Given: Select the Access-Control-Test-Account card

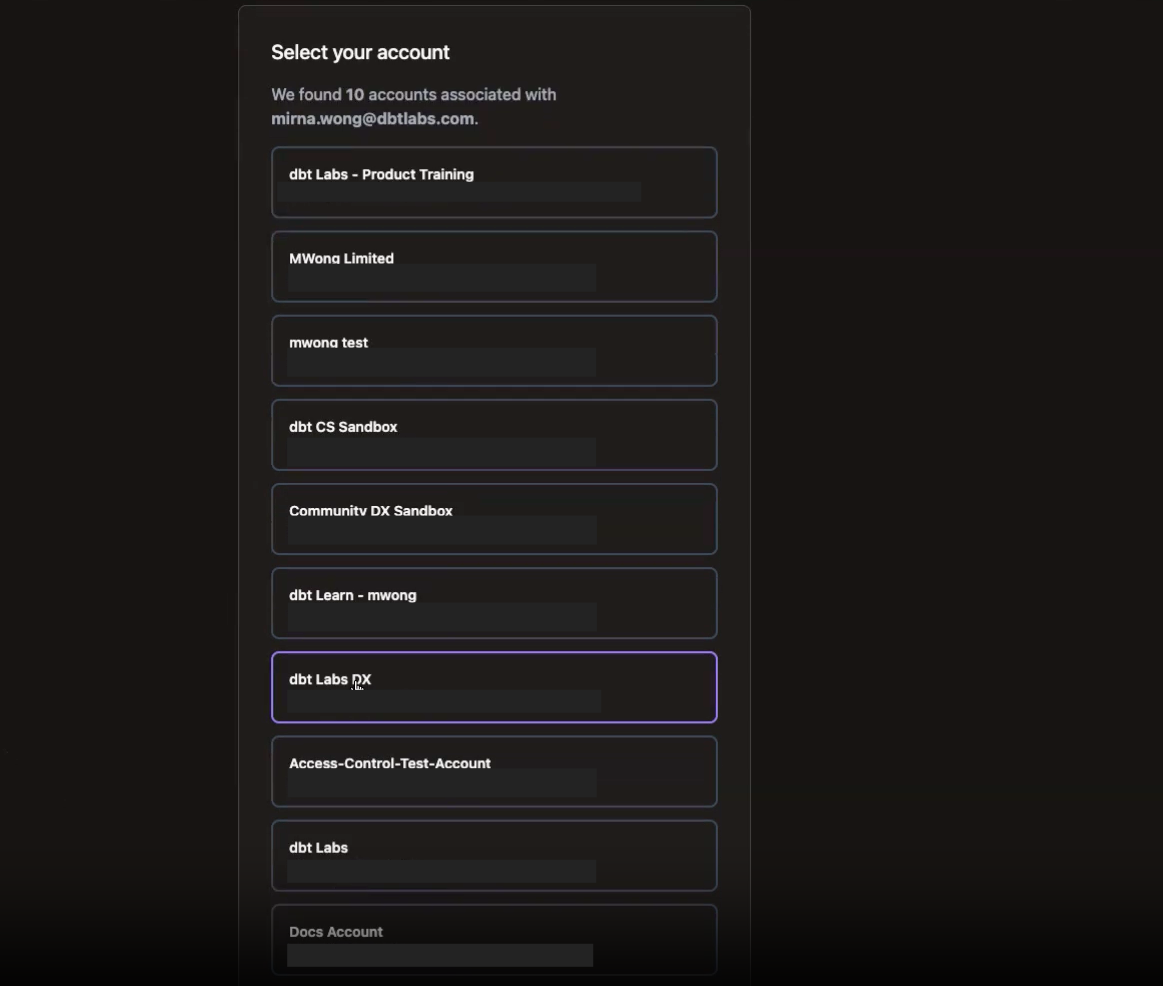Looking at the screenshot, I should [494, 772].
